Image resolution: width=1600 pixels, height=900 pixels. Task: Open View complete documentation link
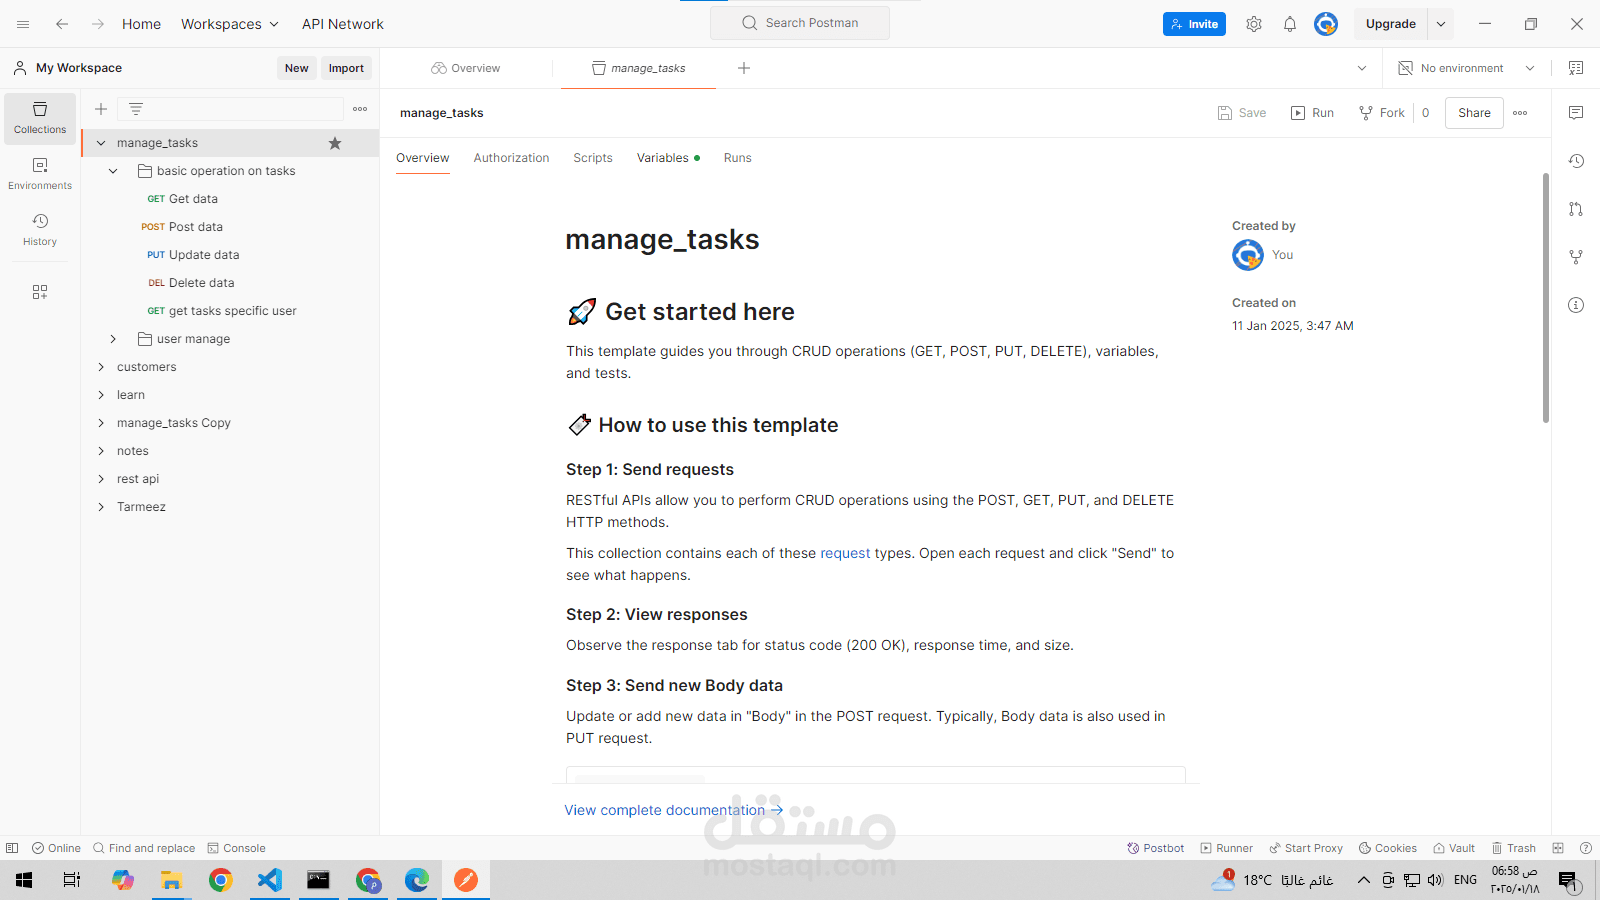674,810
